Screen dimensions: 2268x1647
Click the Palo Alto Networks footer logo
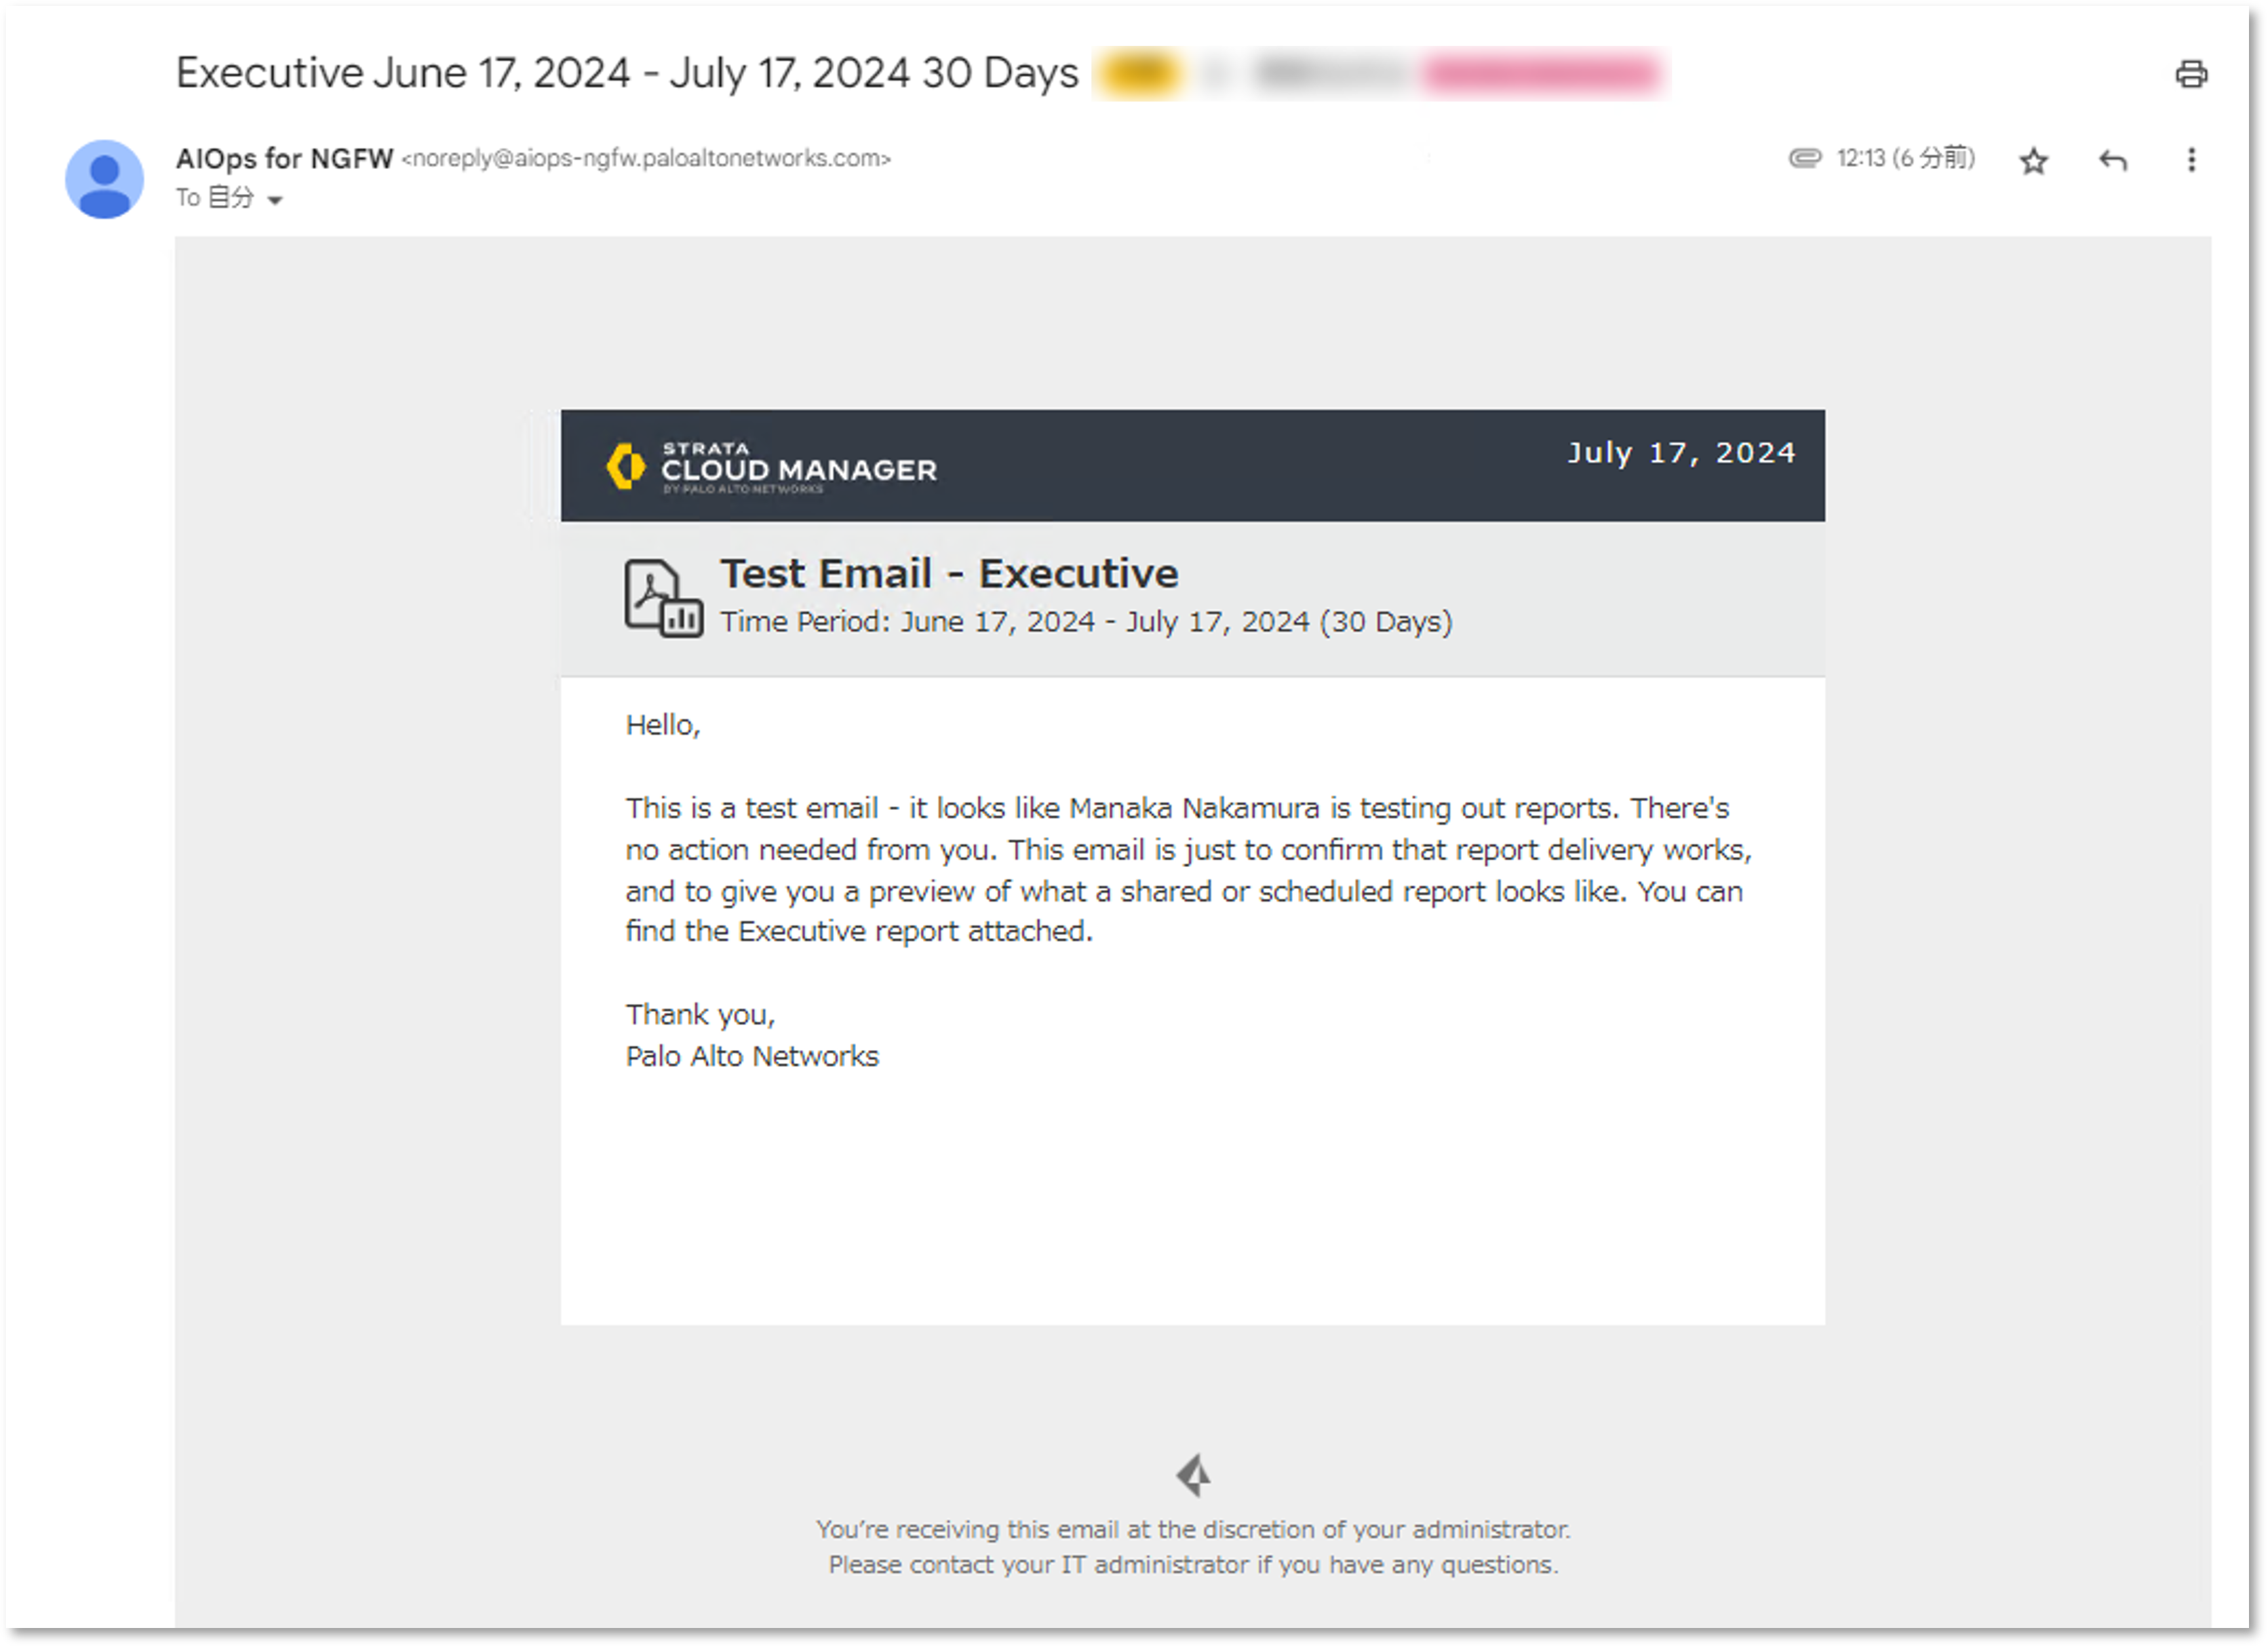tap(1193, 1475)
